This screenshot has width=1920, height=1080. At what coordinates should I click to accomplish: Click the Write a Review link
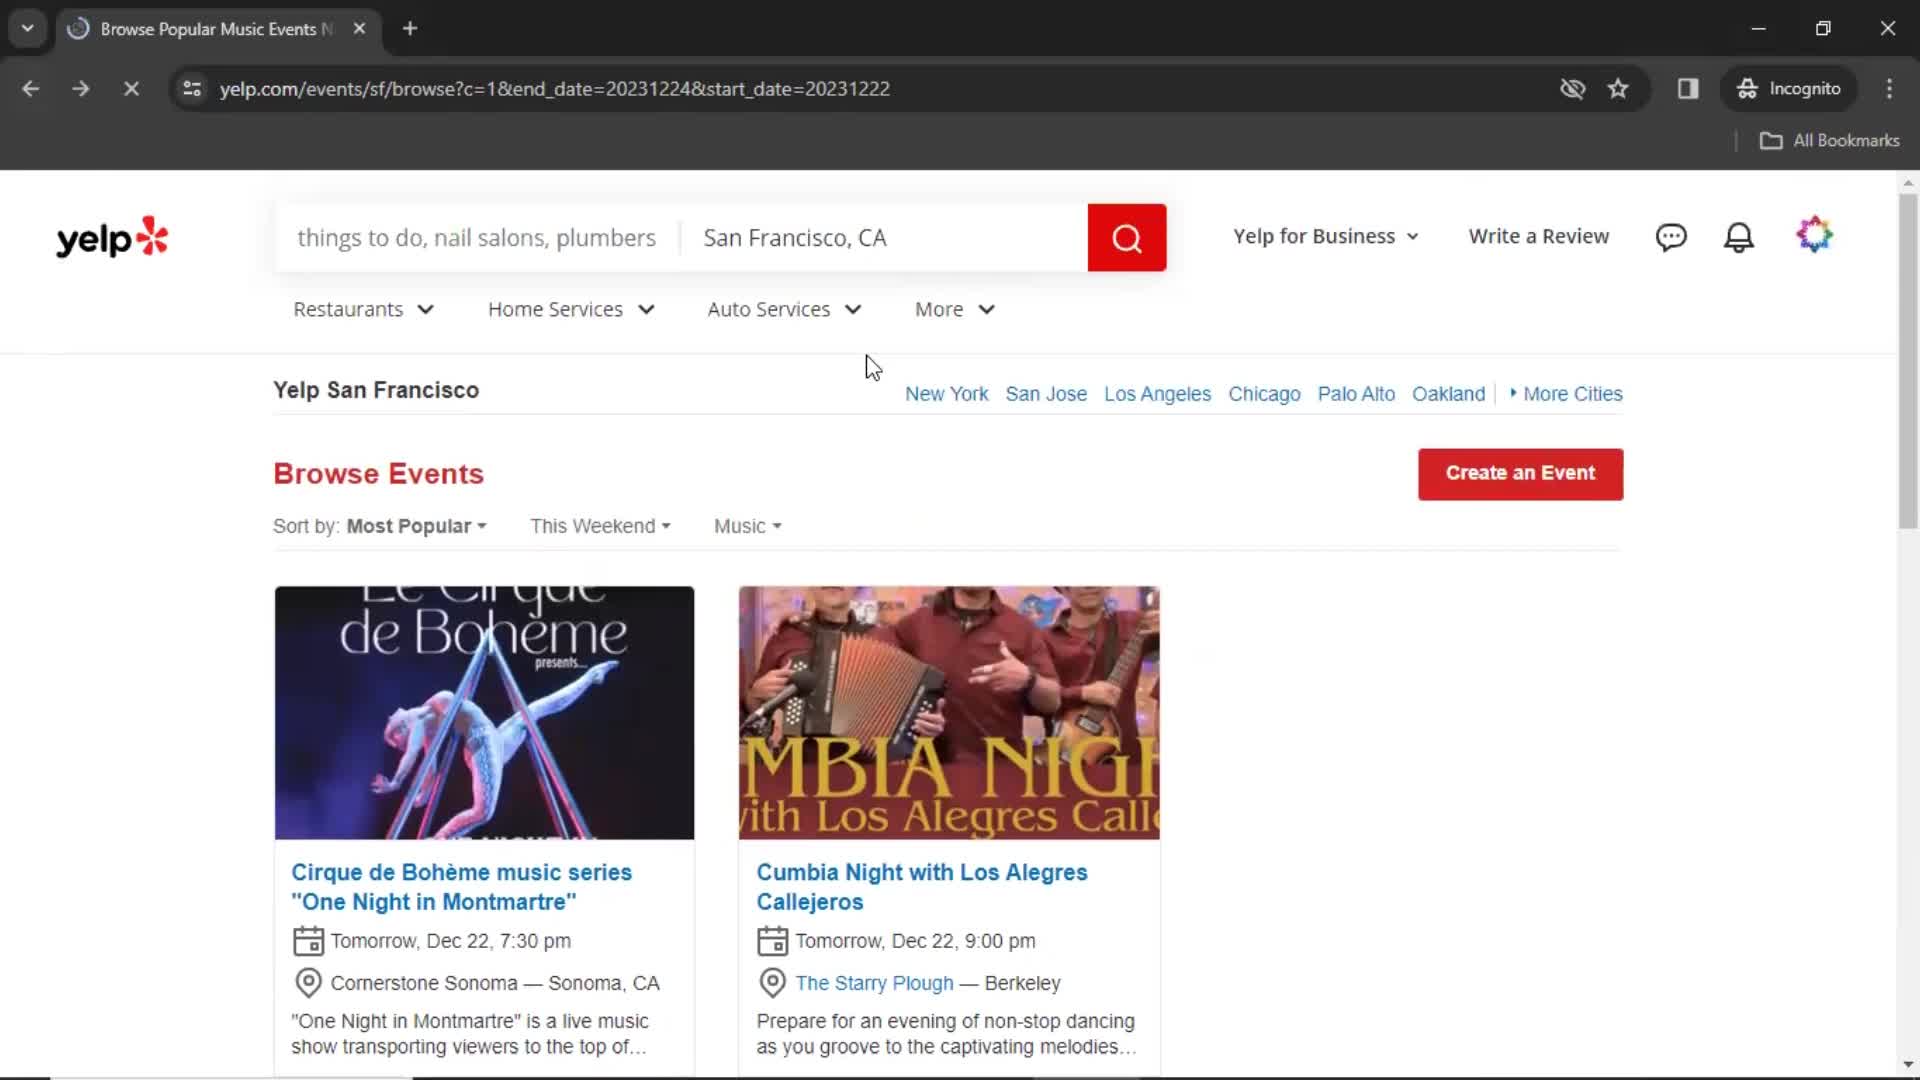click(x=1538, y=237)
